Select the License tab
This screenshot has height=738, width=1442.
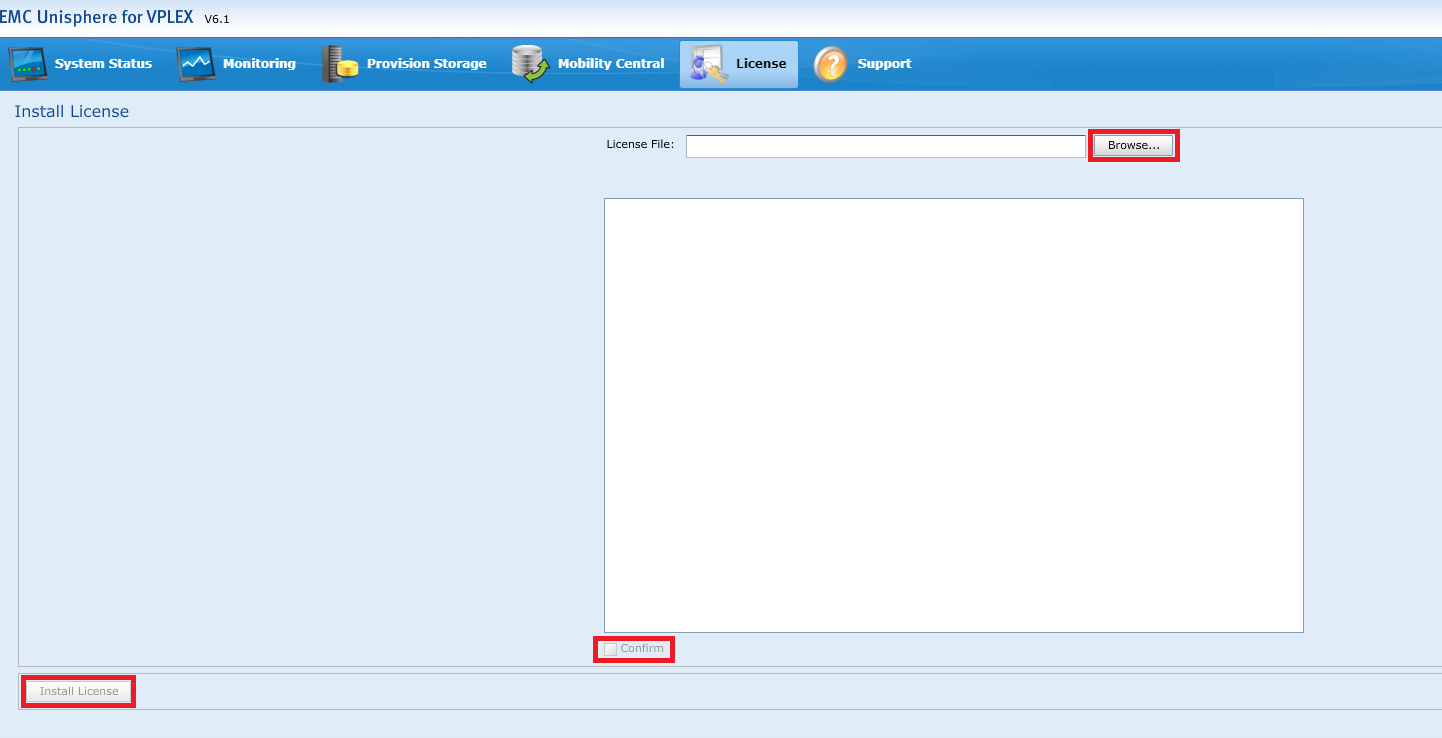click(x=761, y=63)
